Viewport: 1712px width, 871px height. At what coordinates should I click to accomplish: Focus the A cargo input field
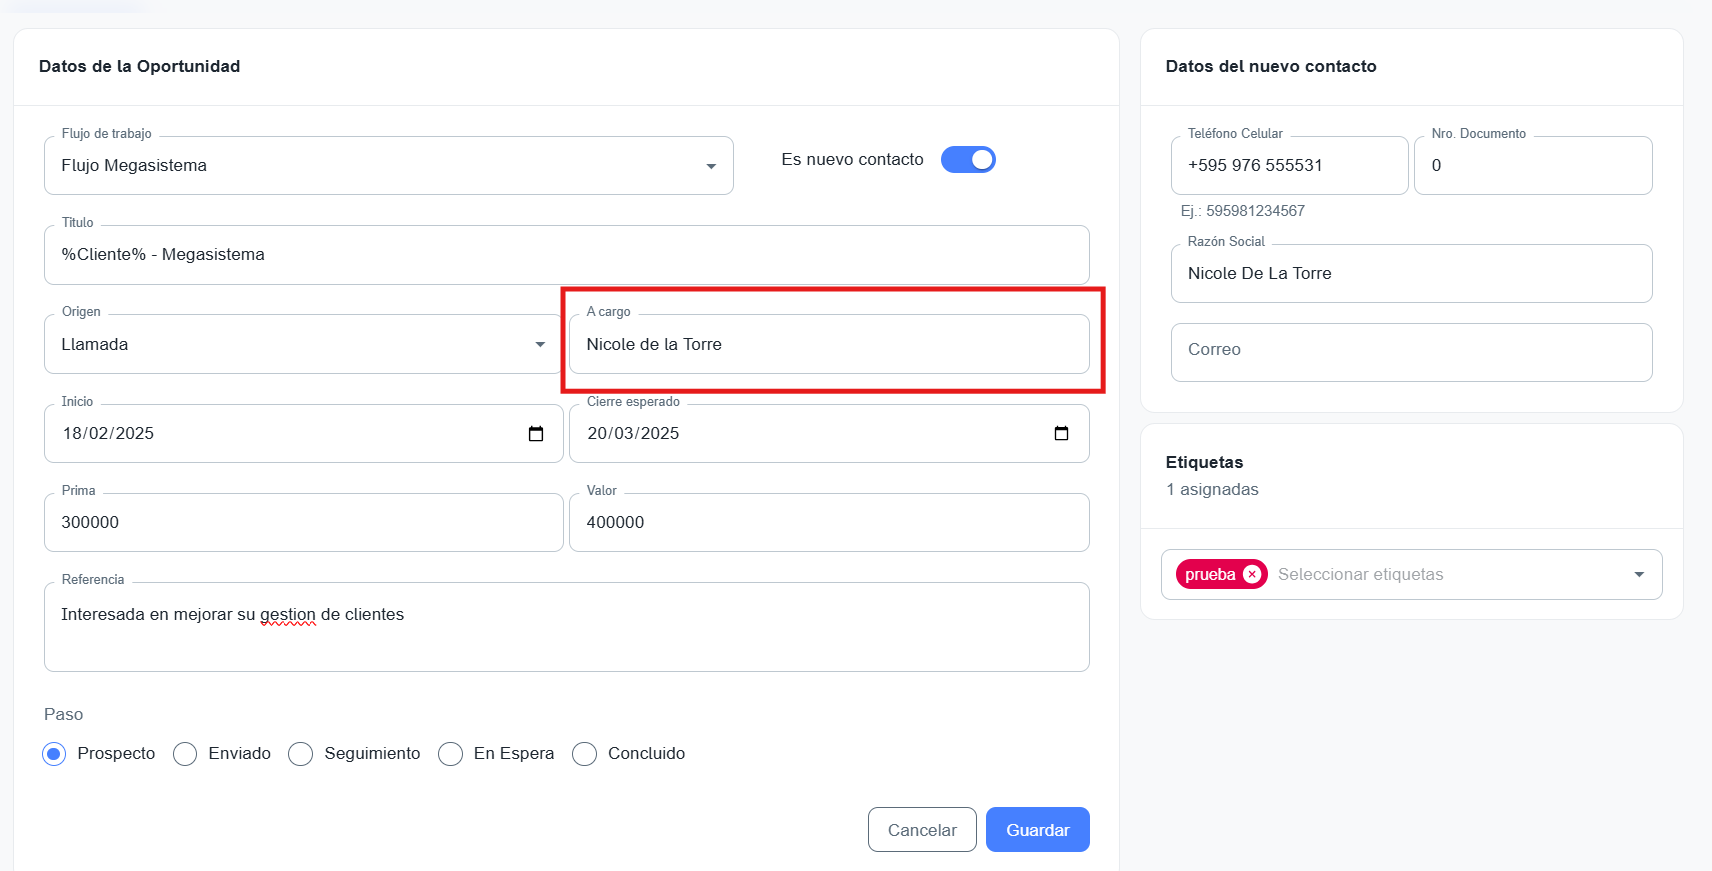(828, 345)
